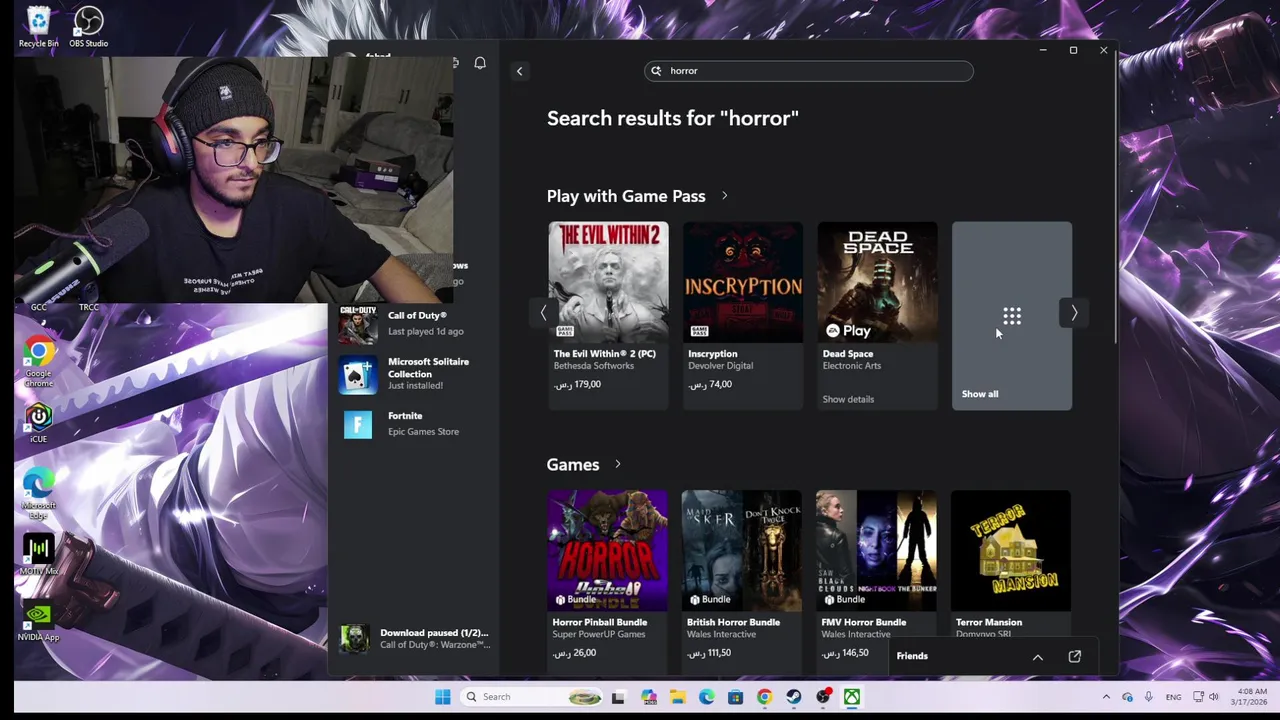1280x720 pixels.
Task: Select "Super PowerUP Games" publisher text
Action: (599, 634)
